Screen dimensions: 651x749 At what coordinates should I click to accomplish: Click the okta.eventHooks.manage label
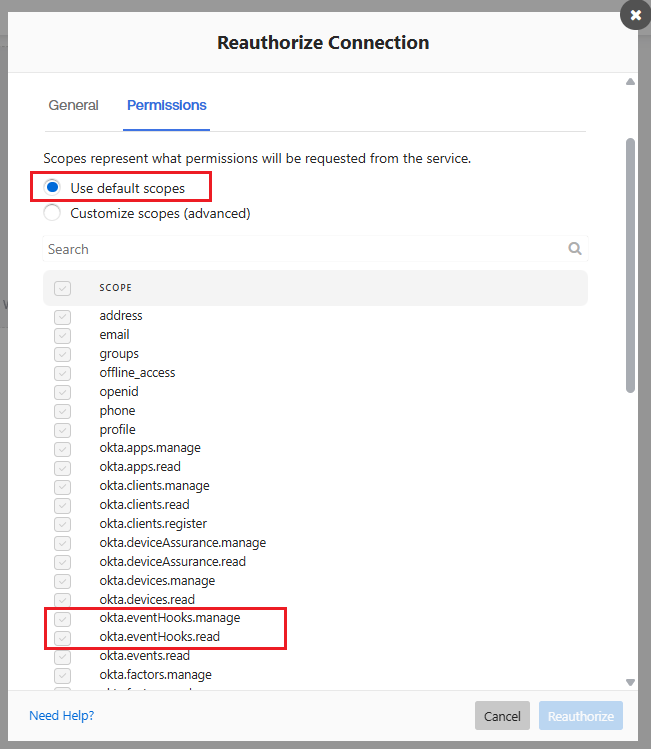(170, 618)
